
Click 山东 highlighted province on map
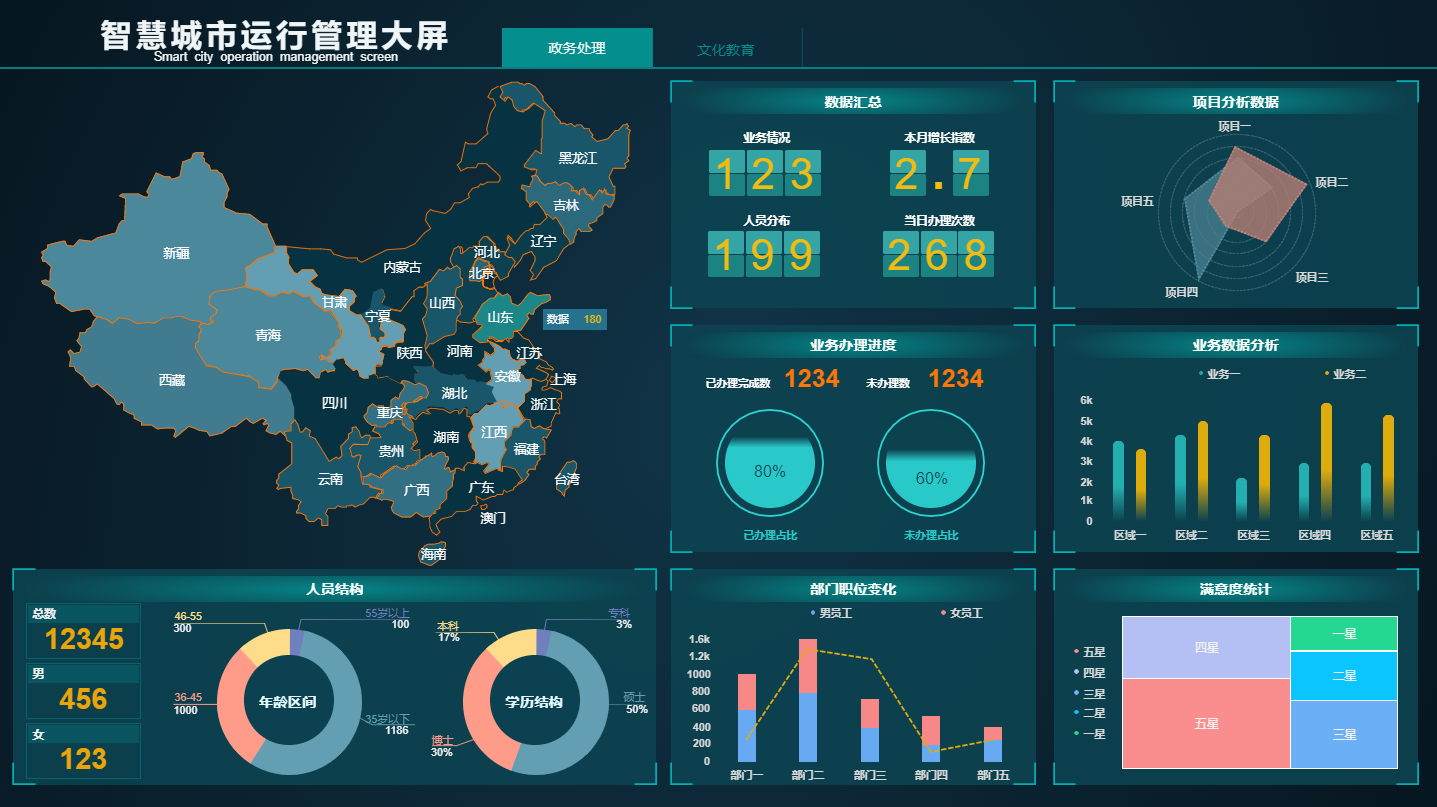click(x=500, y=317)
